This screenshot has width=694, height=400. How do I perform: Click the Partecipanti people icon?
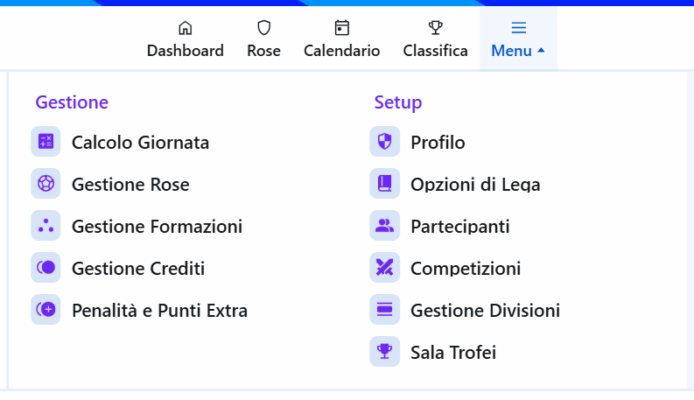click(385, 226)
